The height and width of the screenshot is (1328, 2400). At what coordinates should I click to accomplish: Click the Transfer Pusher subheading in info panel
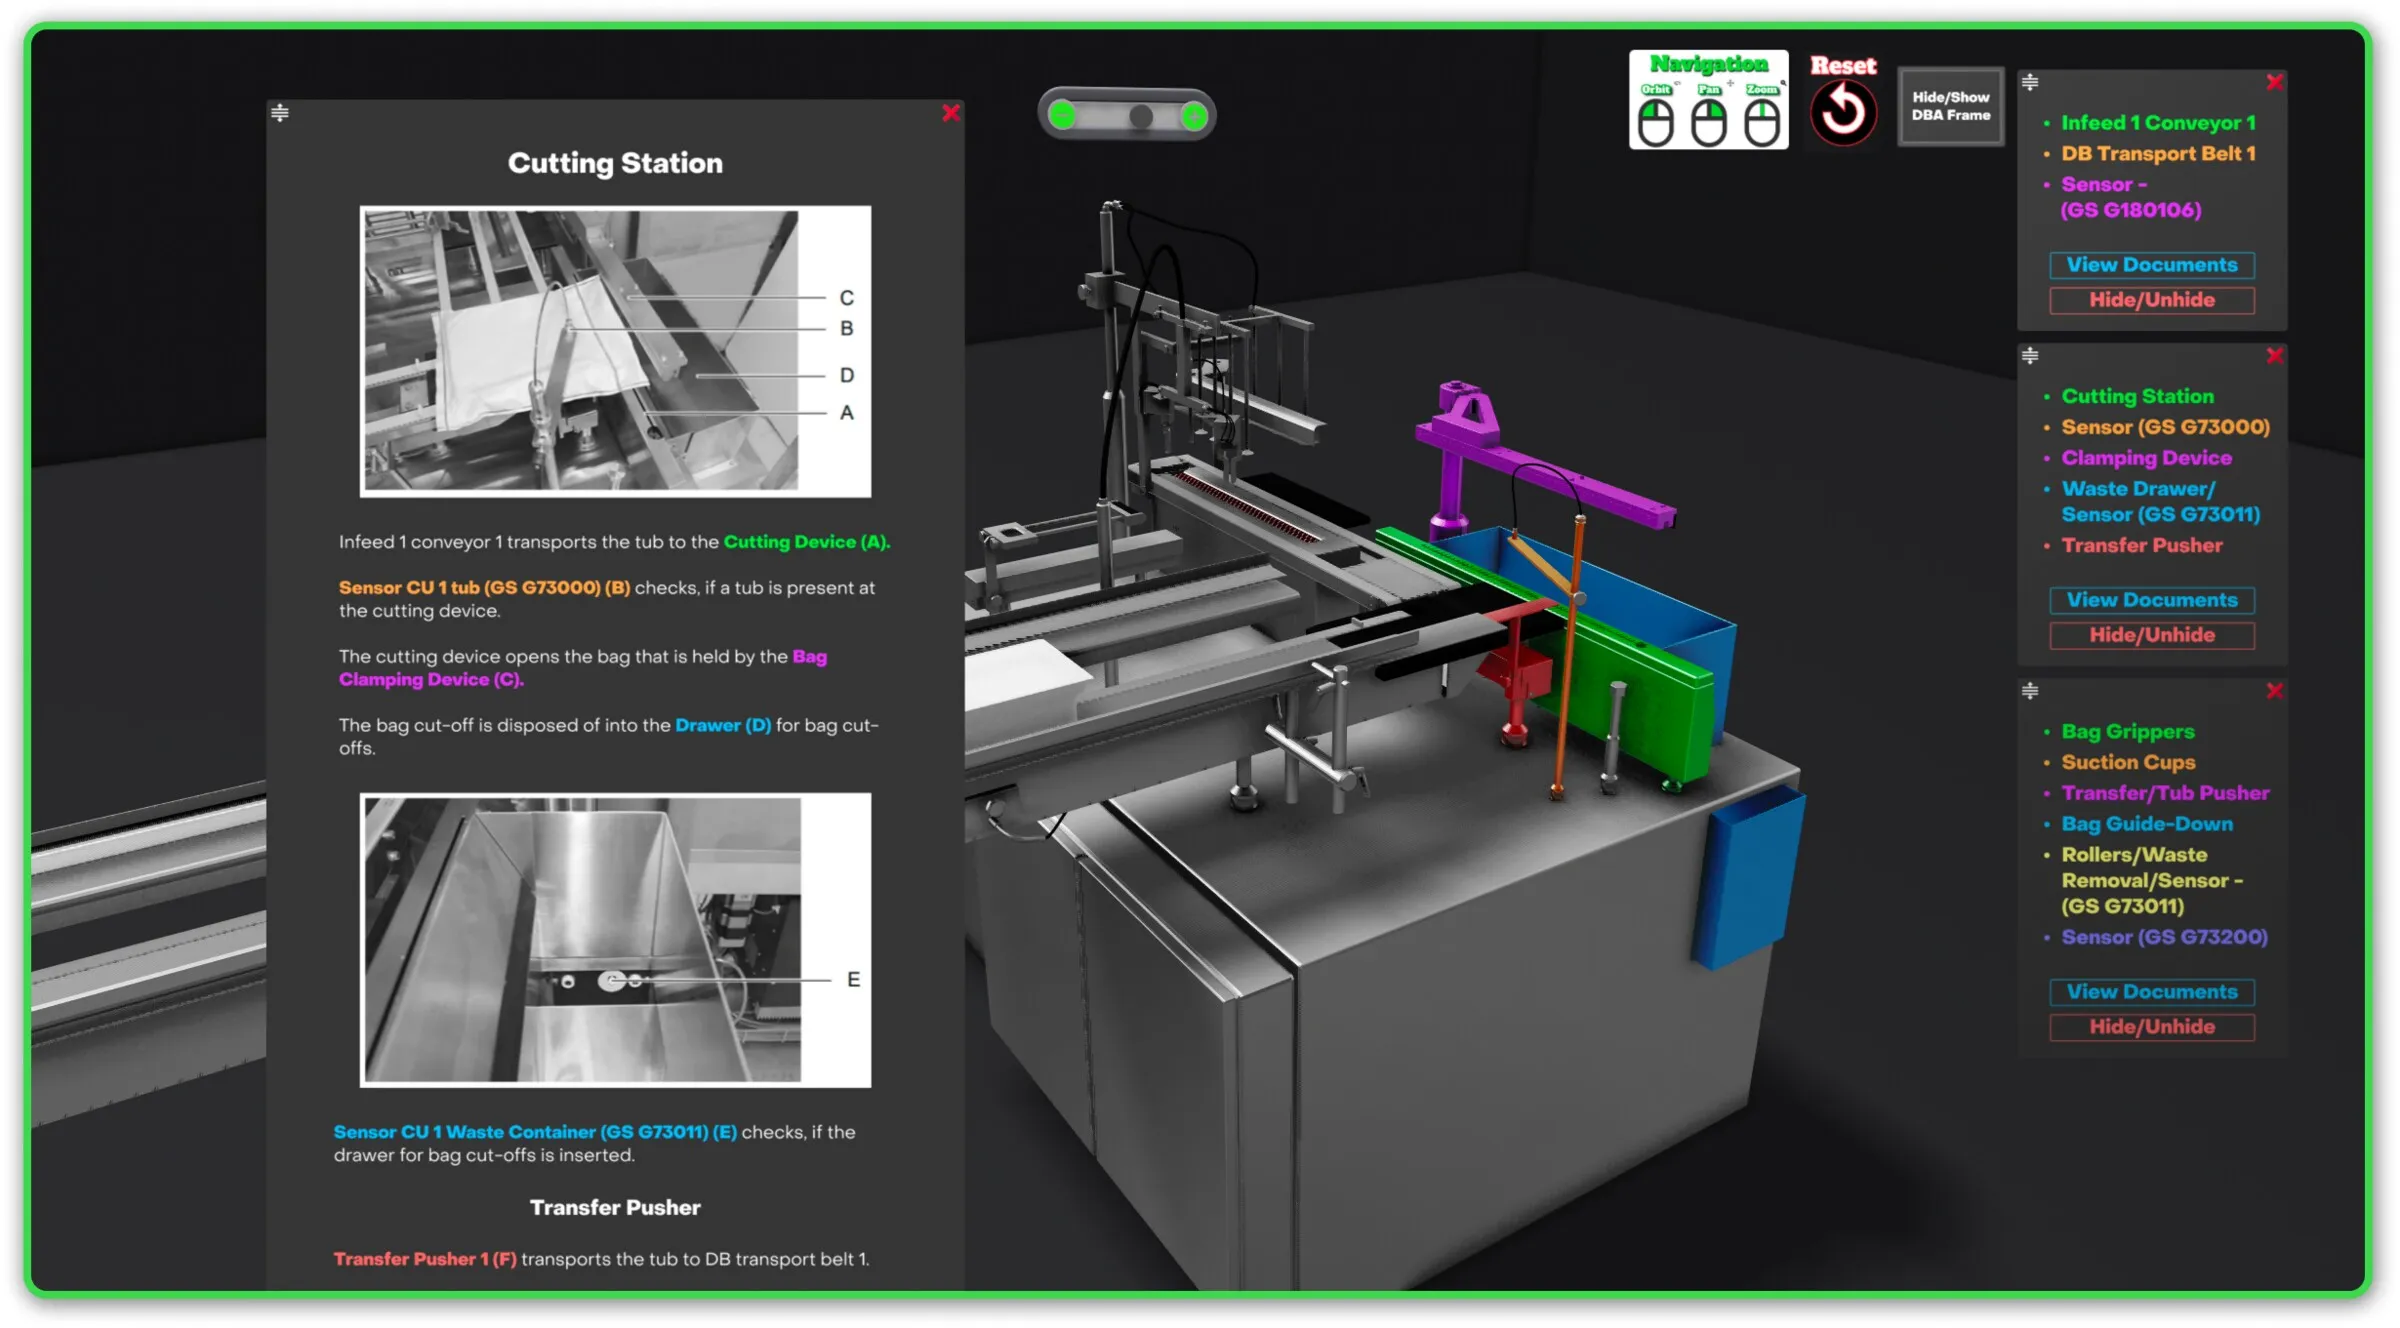click(615, 1208)
